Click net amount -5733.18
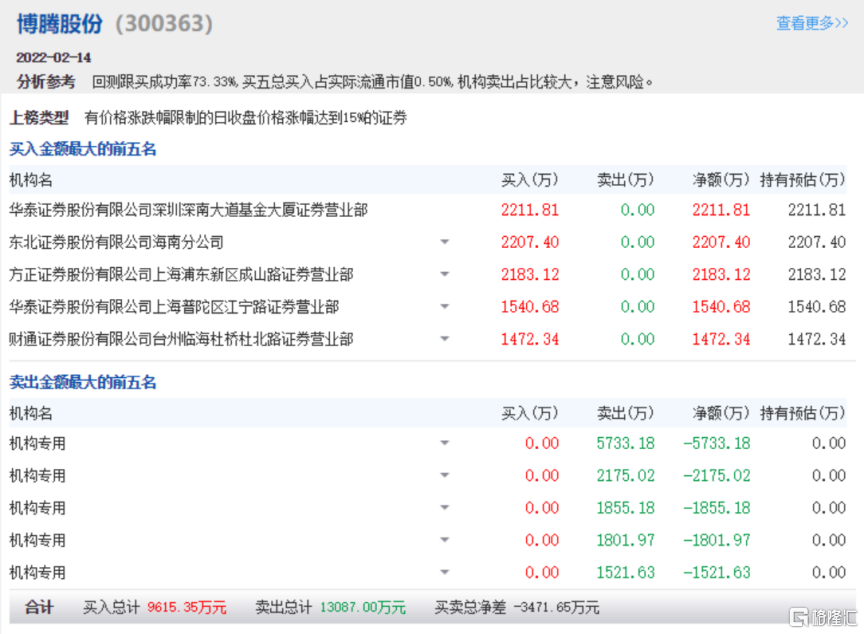 (x=717, y=443)
